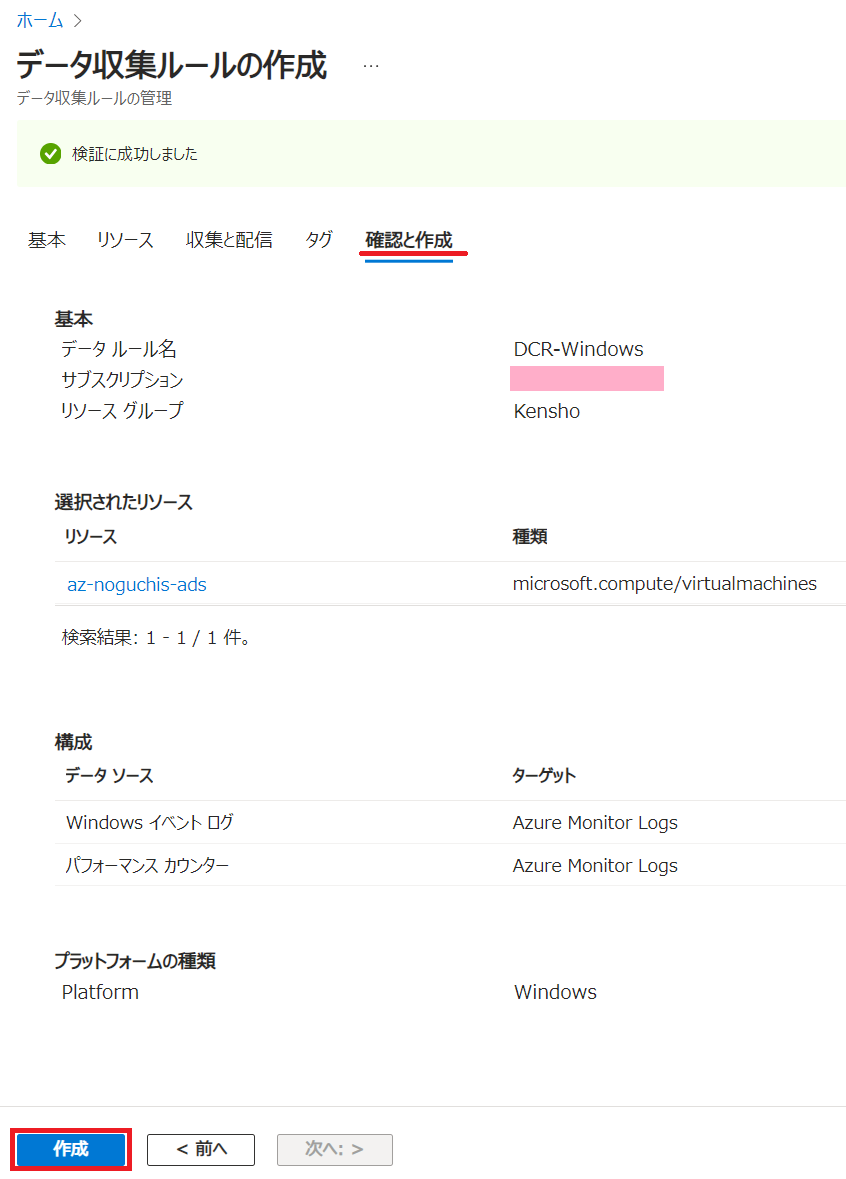The image size is (846, 1179).
Task: Open the 収集と配信 tab
Action: click(x=229, y=240)
